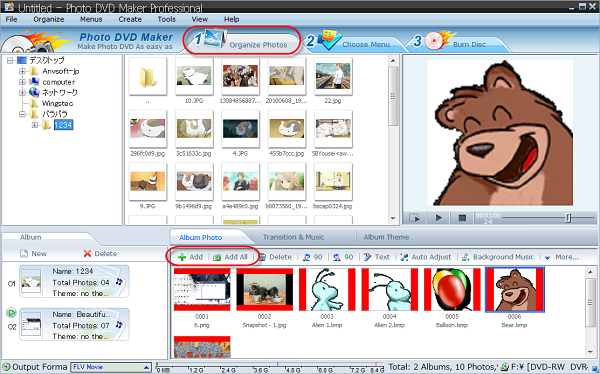
Task: Open the Create menu
Action: coord(130,19)
